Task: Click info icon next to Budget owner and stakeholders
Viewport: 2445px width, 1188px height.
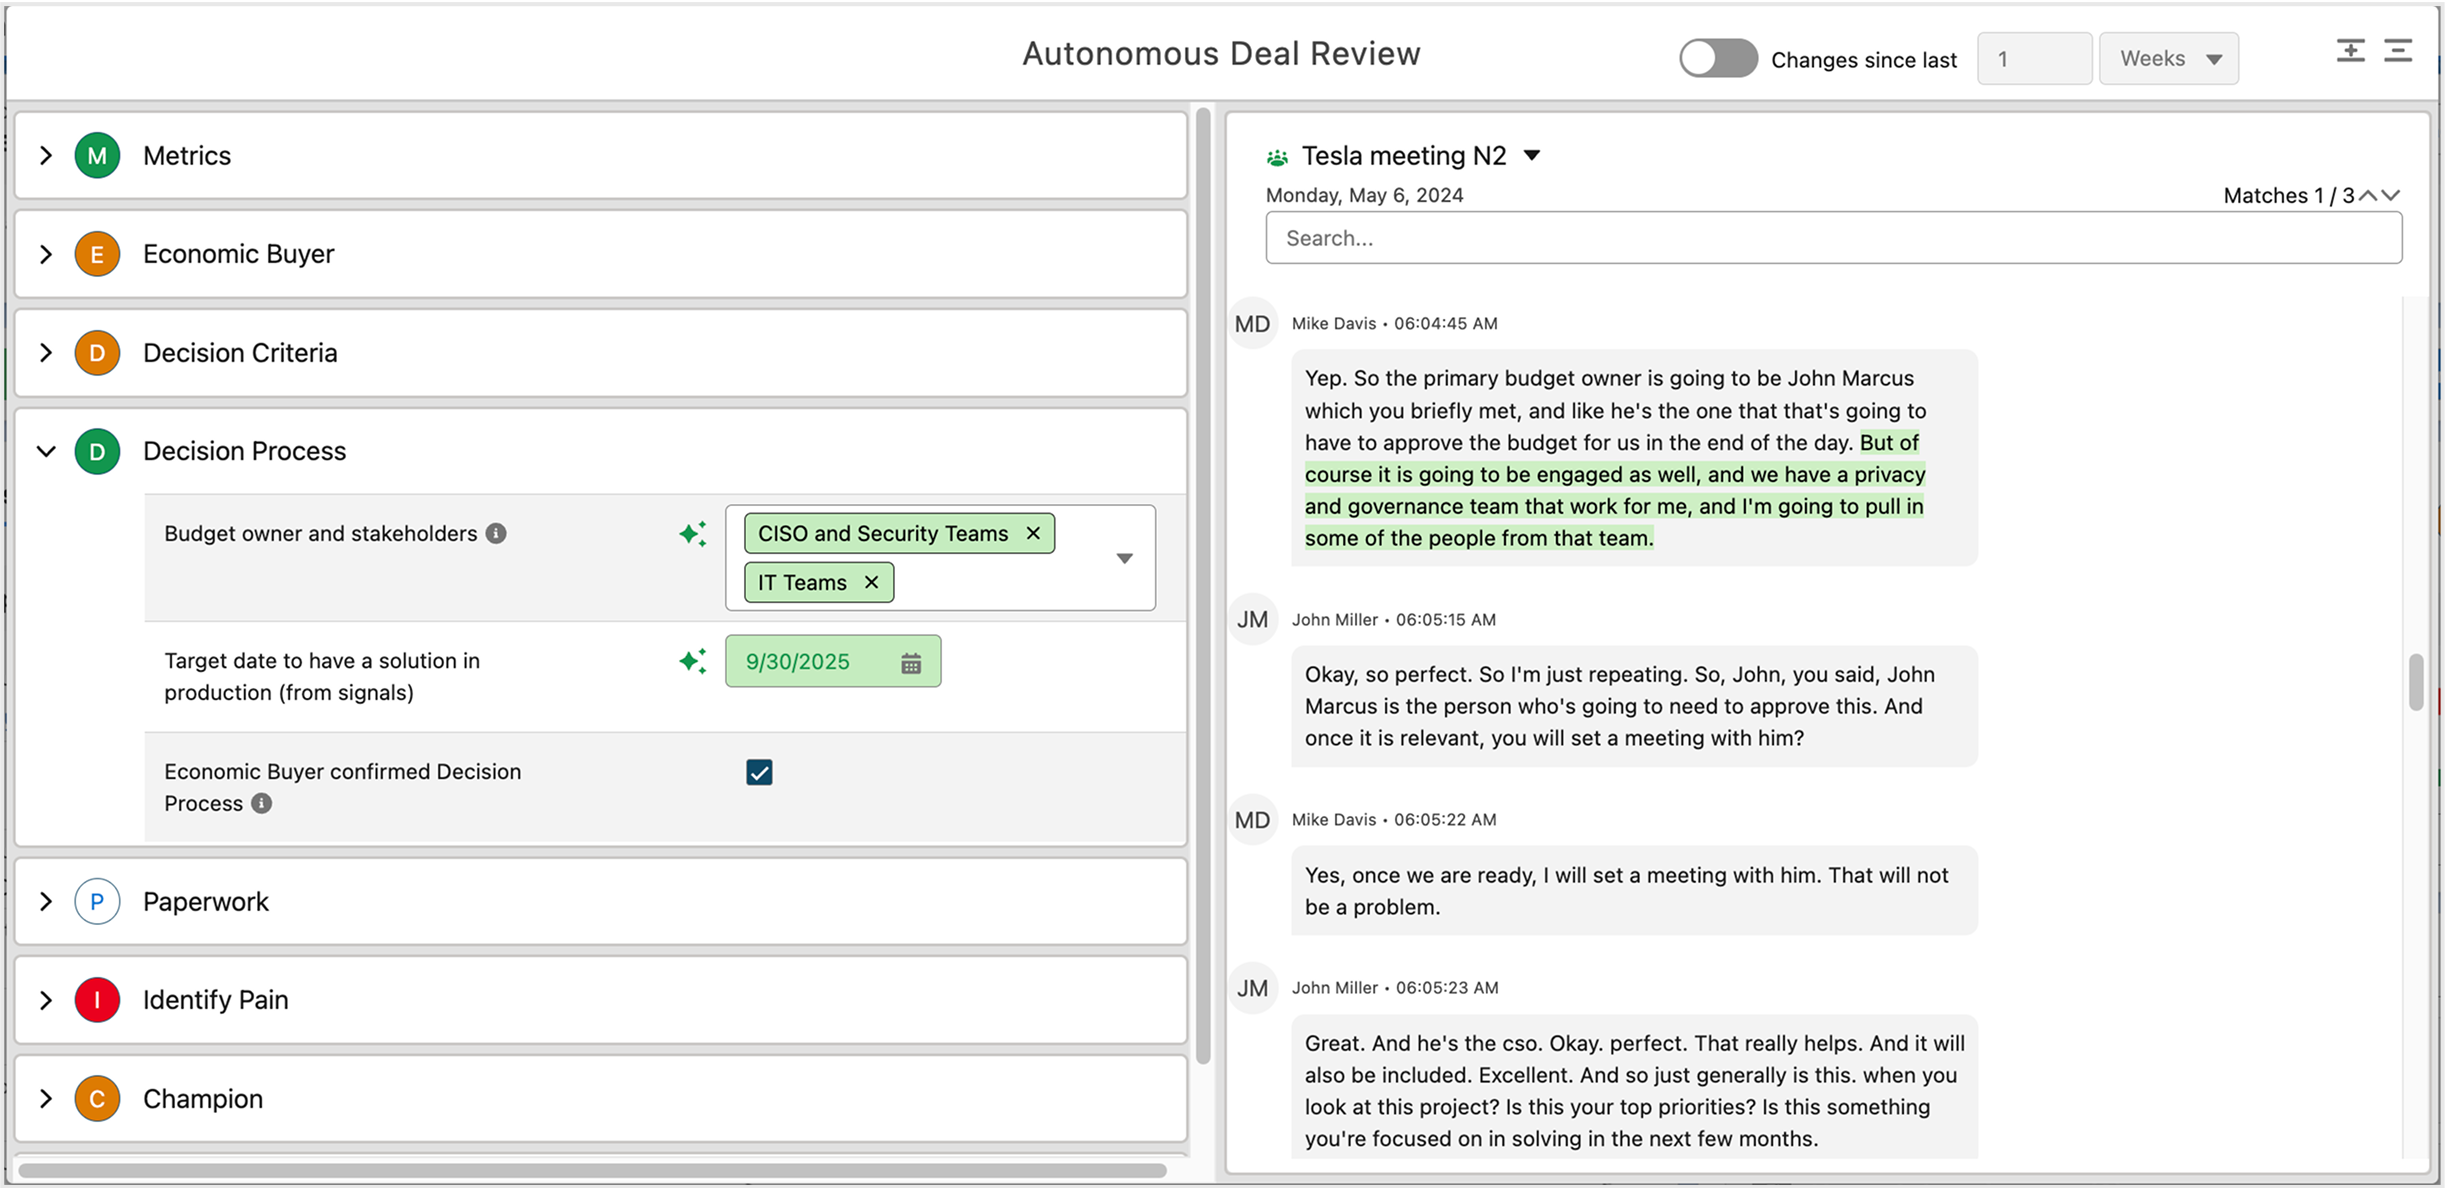Action: (496, 534)
